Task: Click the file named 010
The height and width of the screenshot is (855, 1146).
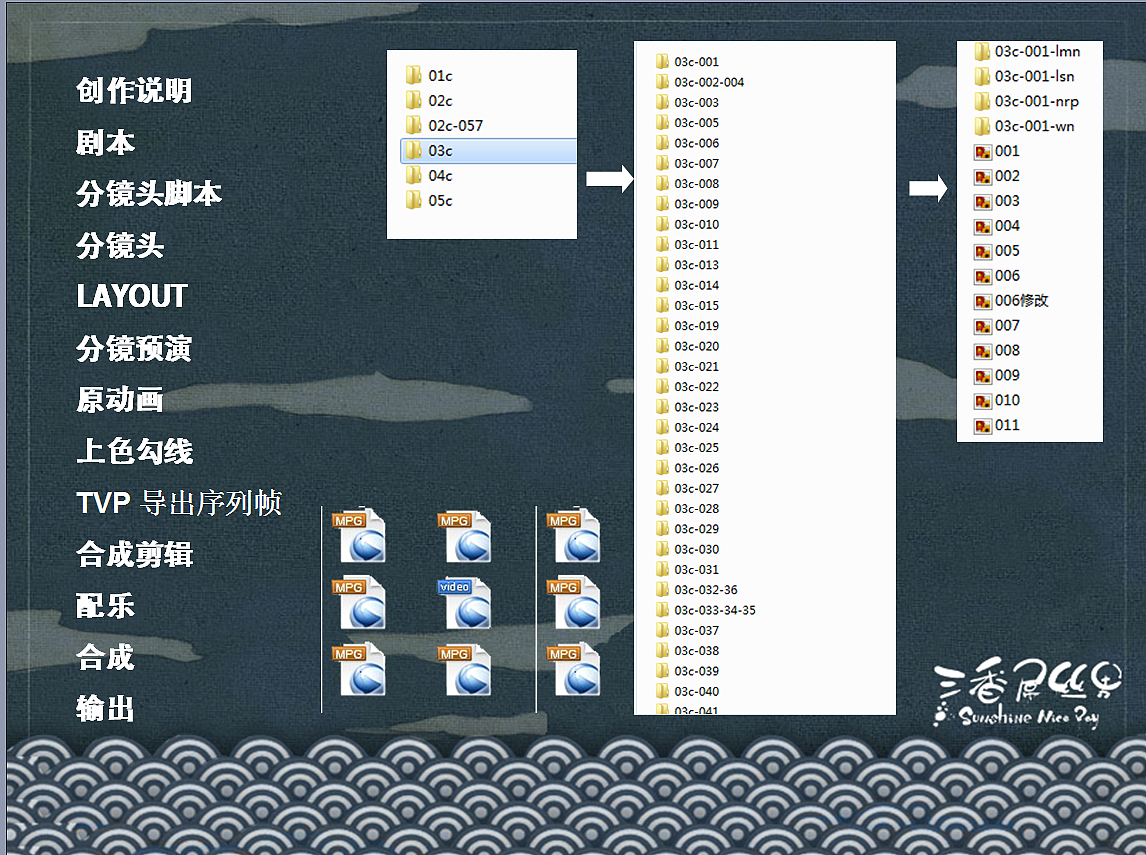Action: [1007, 400]
